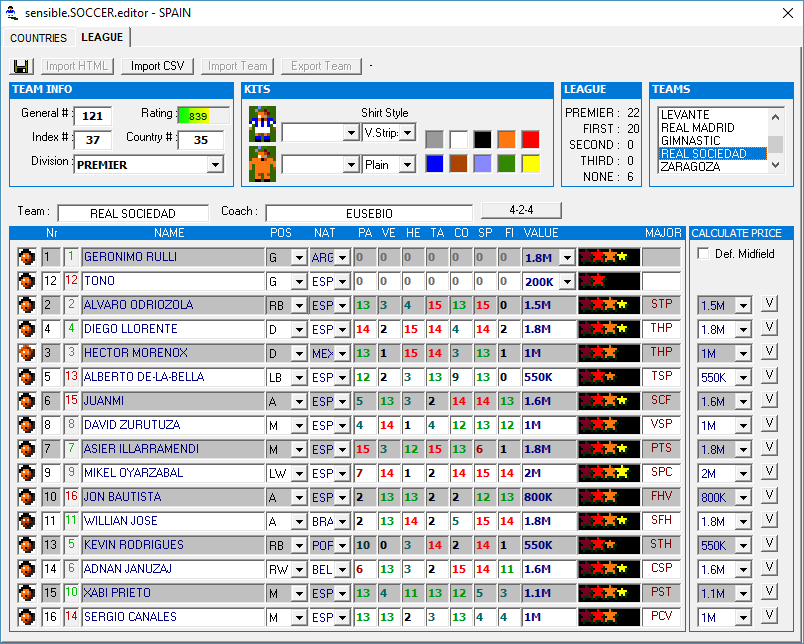Enable the Def. Midfield checkbox
The image size is (804, 644).
point(703,254)
